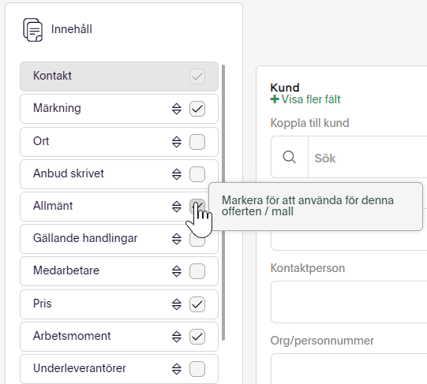Uncheck the Märkning checkbox
This screenshot has height=384, width=427.
coord(197,109)
